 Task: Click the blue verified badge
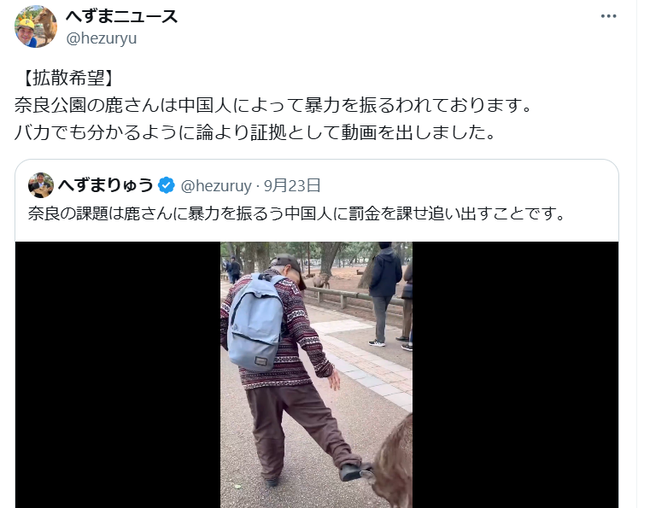[x=166, y=185]
